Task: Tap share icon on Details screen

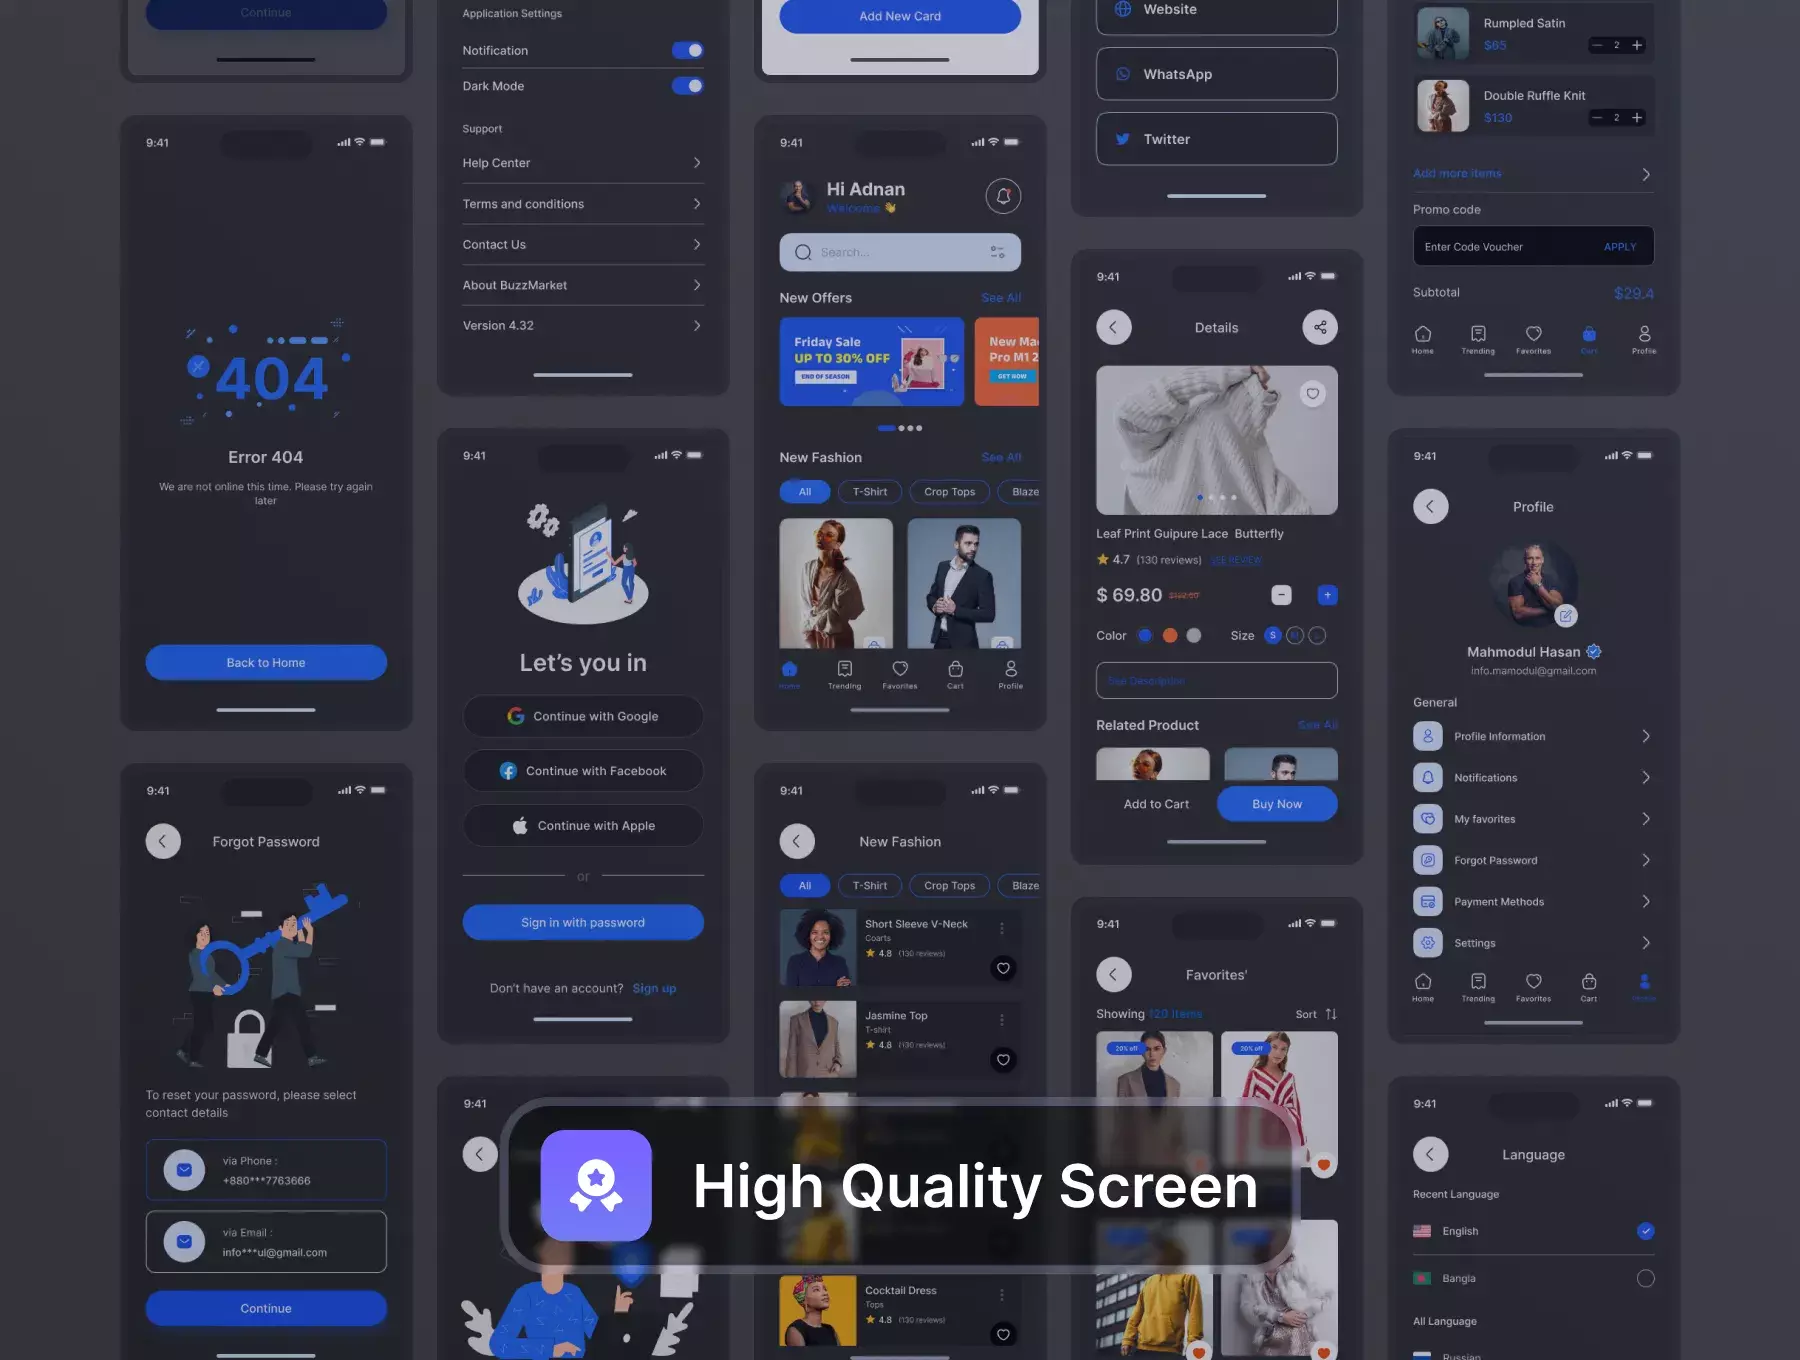Action: click(1320, 327)
